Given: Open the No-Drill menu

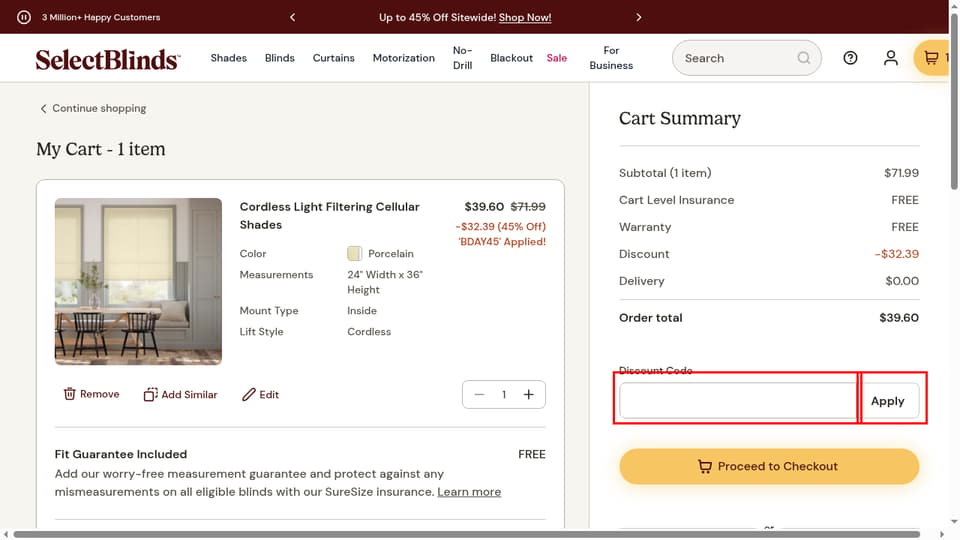Looking at the screenshot, I should tap(462, 58).
